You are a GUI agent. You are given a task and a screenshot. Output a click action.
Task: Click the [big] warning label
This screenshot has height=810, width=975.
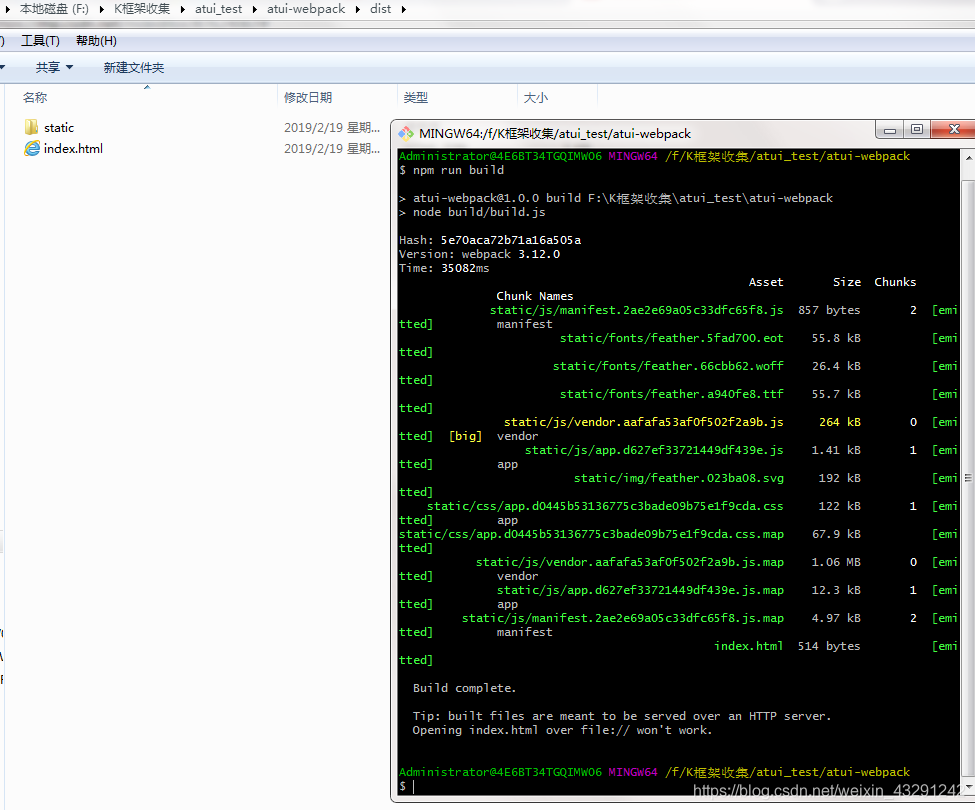[465, 436]
